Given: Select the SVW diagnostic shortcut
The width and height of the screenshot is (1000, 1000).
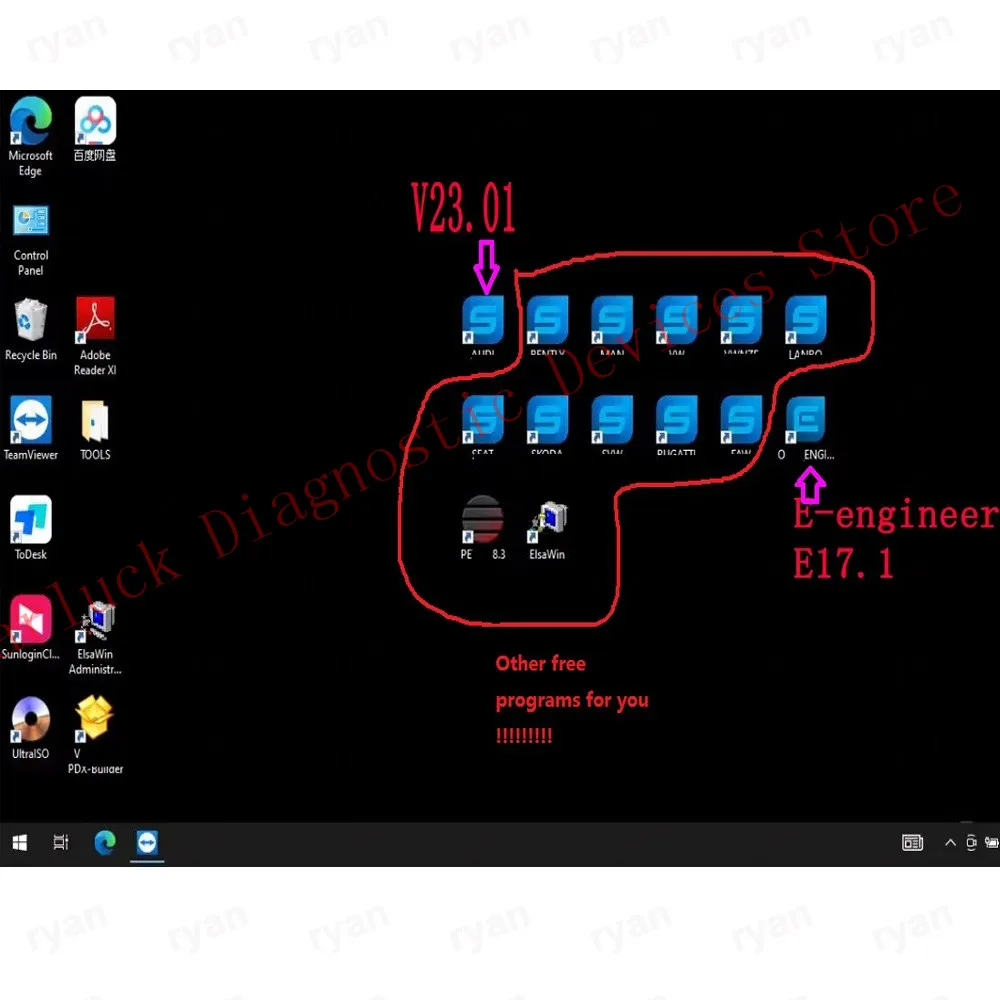Looking at the screenshot, I should [612, 425].
